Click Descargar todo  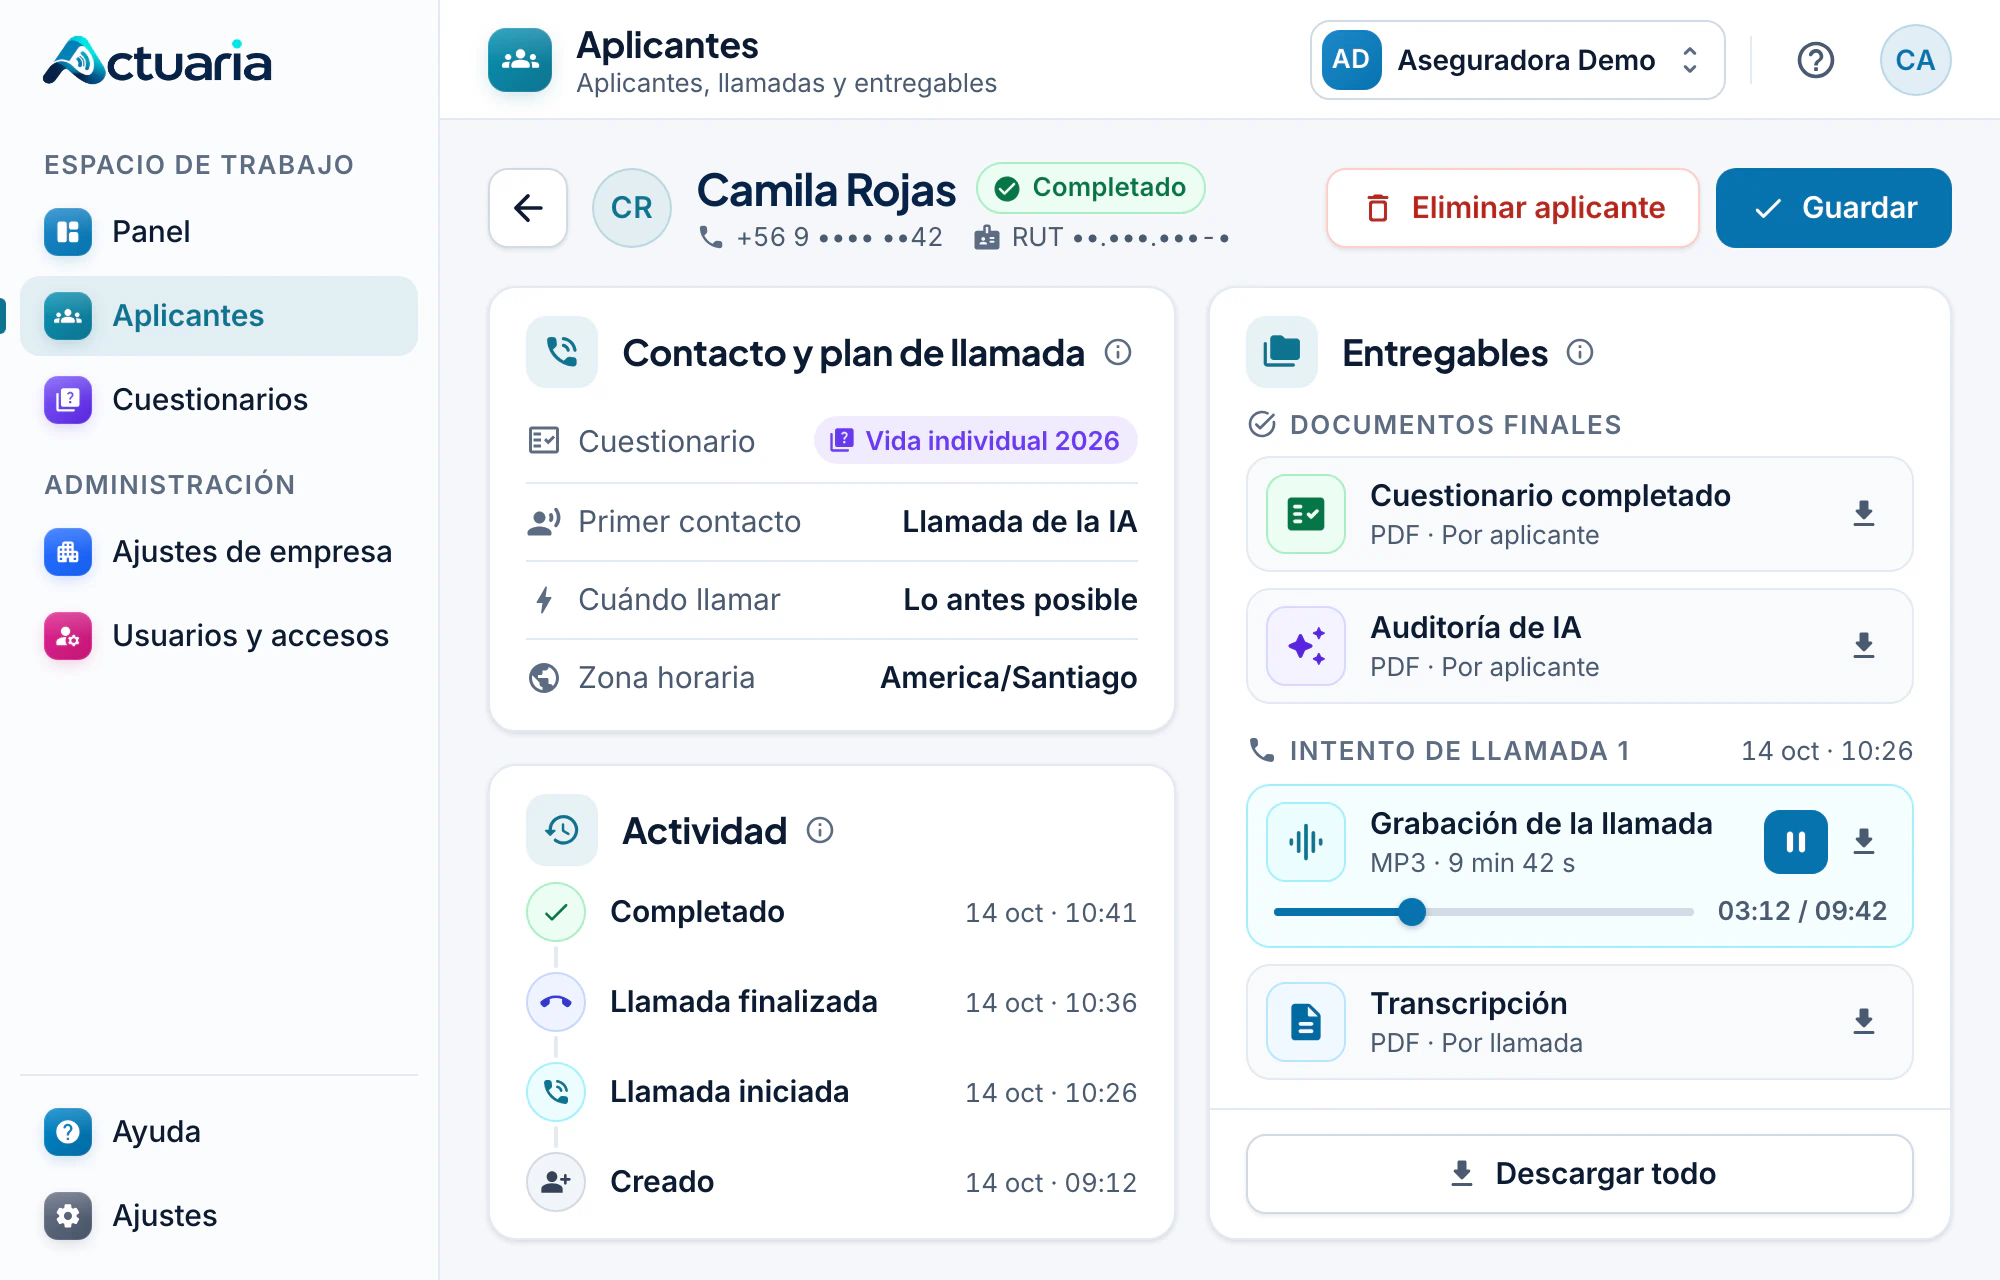(x=1580, y=1174)
